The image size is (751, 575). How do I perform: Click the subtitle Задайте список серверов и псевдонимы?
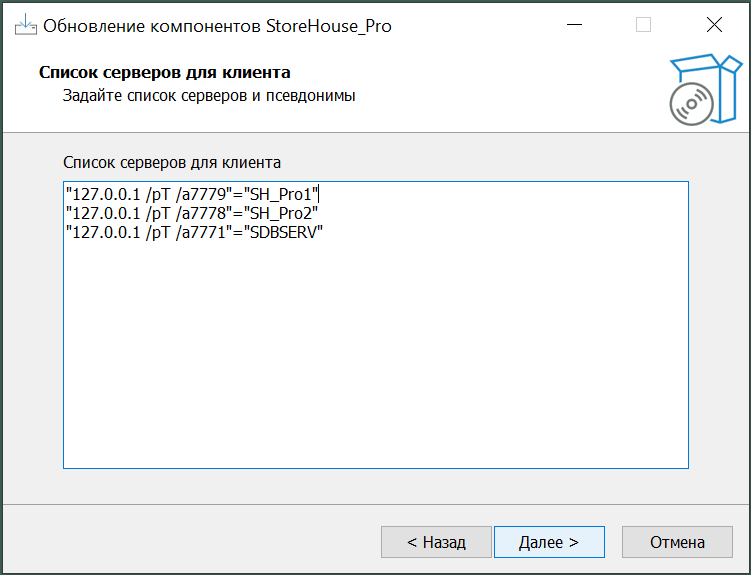209,97
